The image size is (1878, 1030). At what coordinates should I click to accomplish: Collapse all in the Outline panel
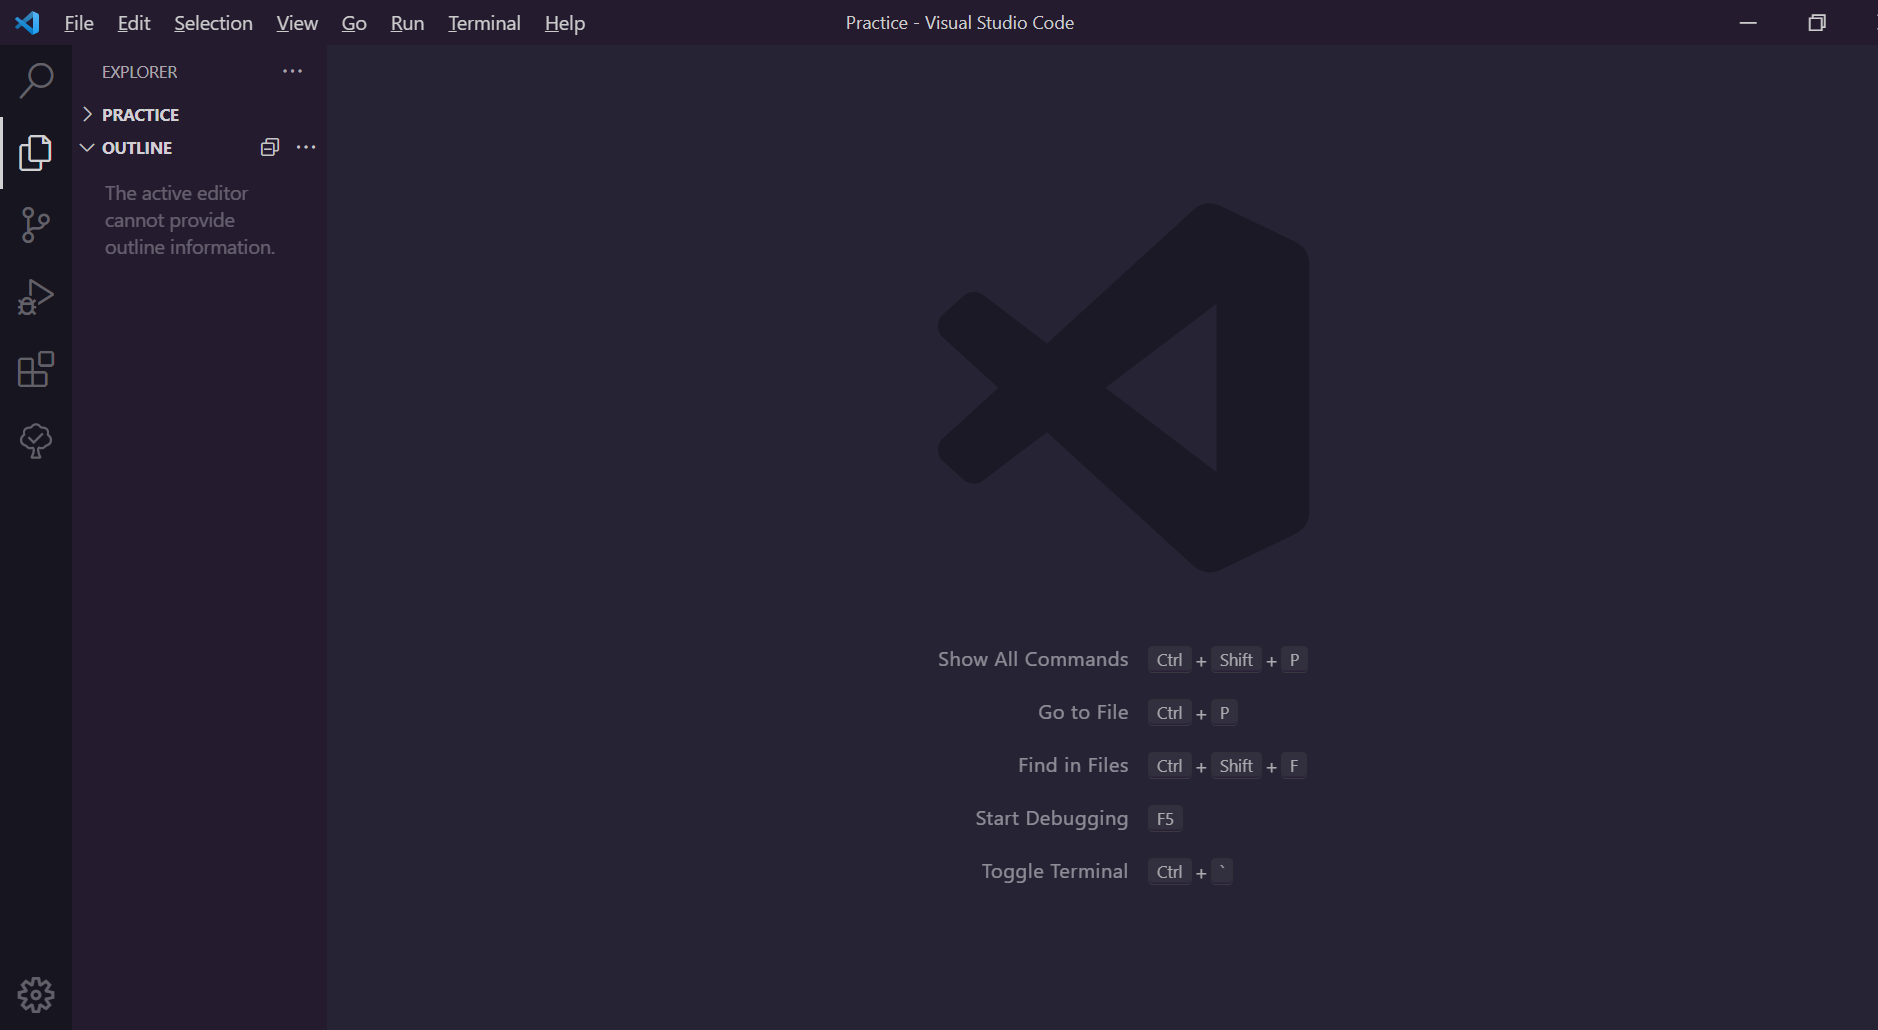pos(269,147)
